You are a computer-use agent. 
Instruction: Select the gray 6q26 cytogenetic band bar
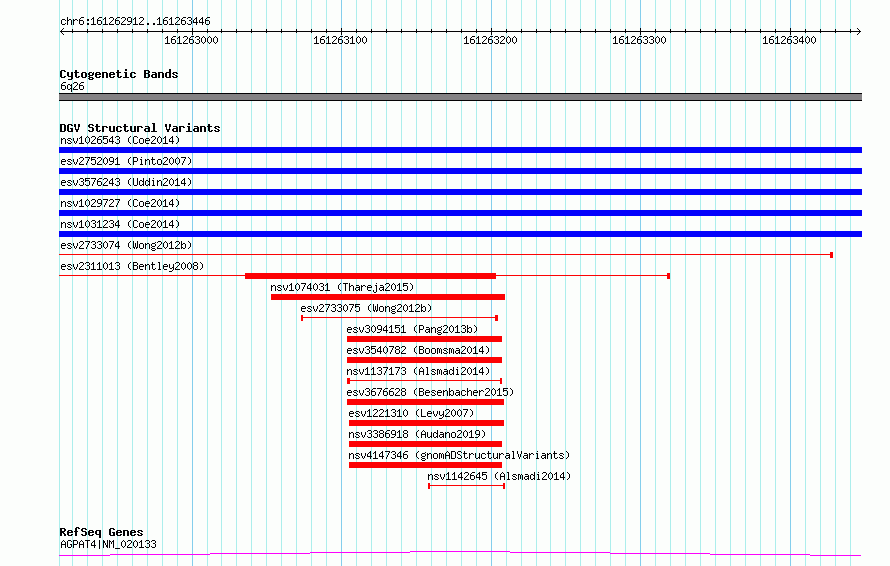(460, 97)
